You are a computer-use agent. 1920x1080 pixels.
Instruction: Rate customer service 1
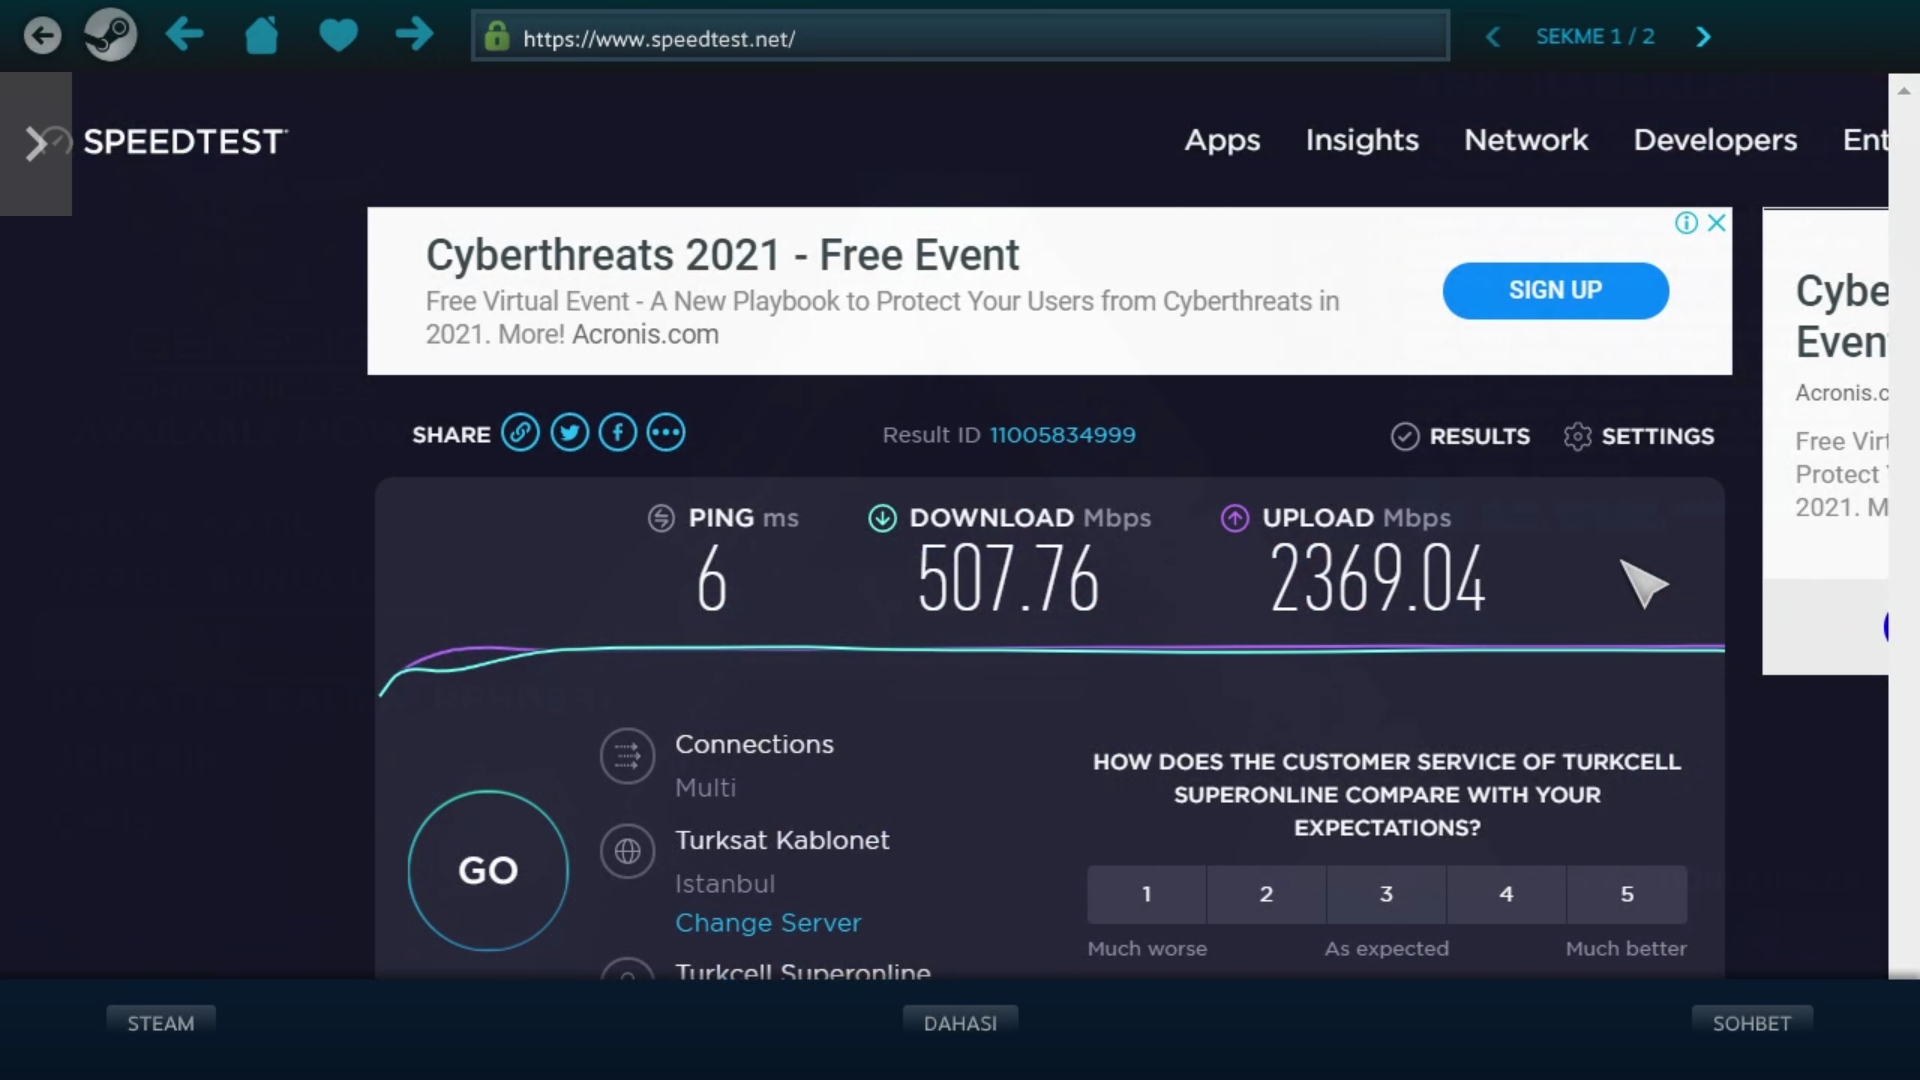1147,895
